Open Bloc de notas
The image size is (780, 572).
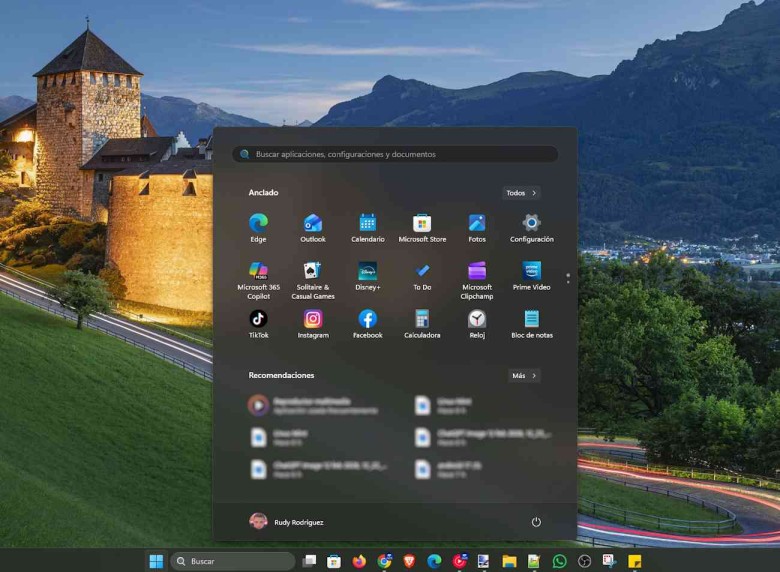531,319
